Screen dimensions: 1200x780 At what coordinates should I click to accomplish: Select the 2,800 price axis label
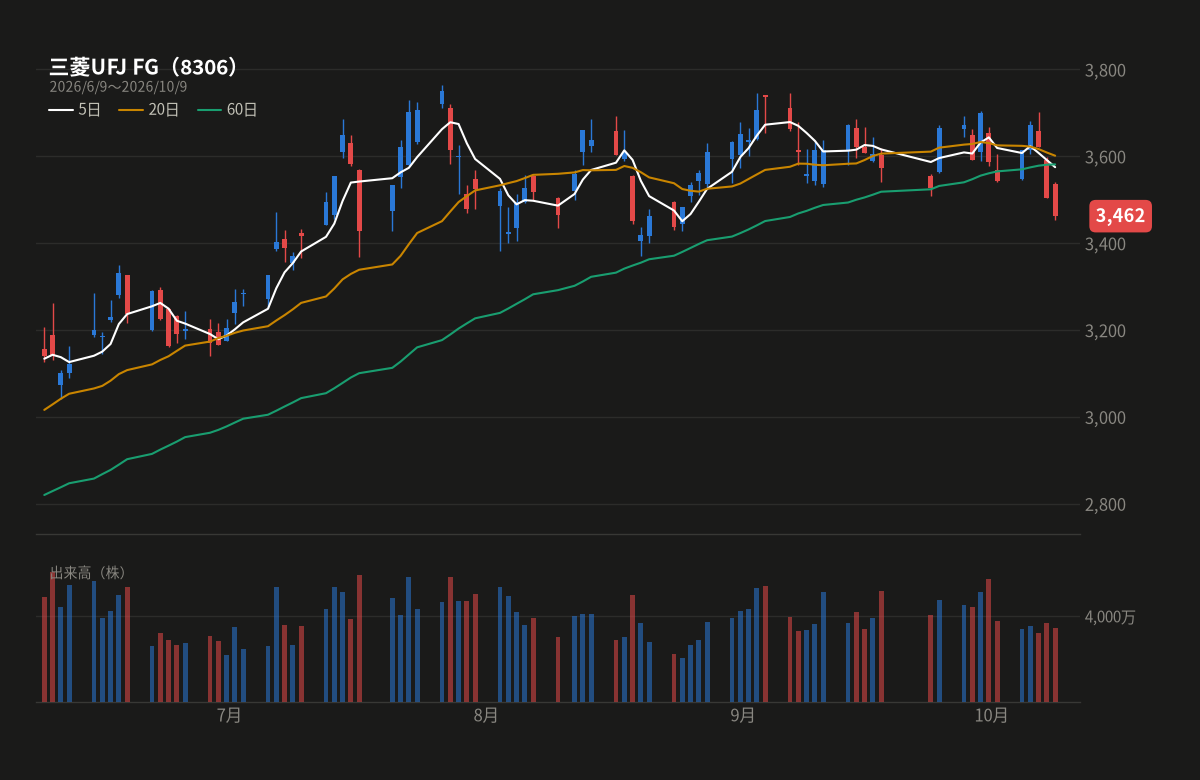pos(1106,505)
